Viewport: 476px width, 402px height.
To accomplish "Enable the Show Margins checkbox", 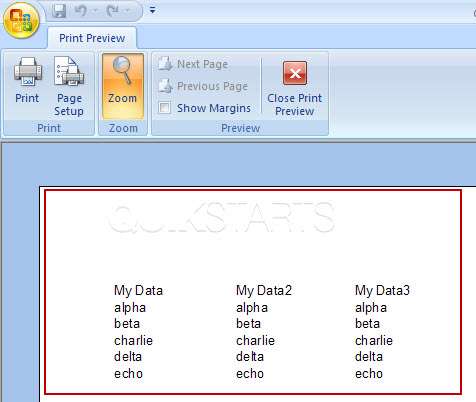I will (x=164, y=108).
